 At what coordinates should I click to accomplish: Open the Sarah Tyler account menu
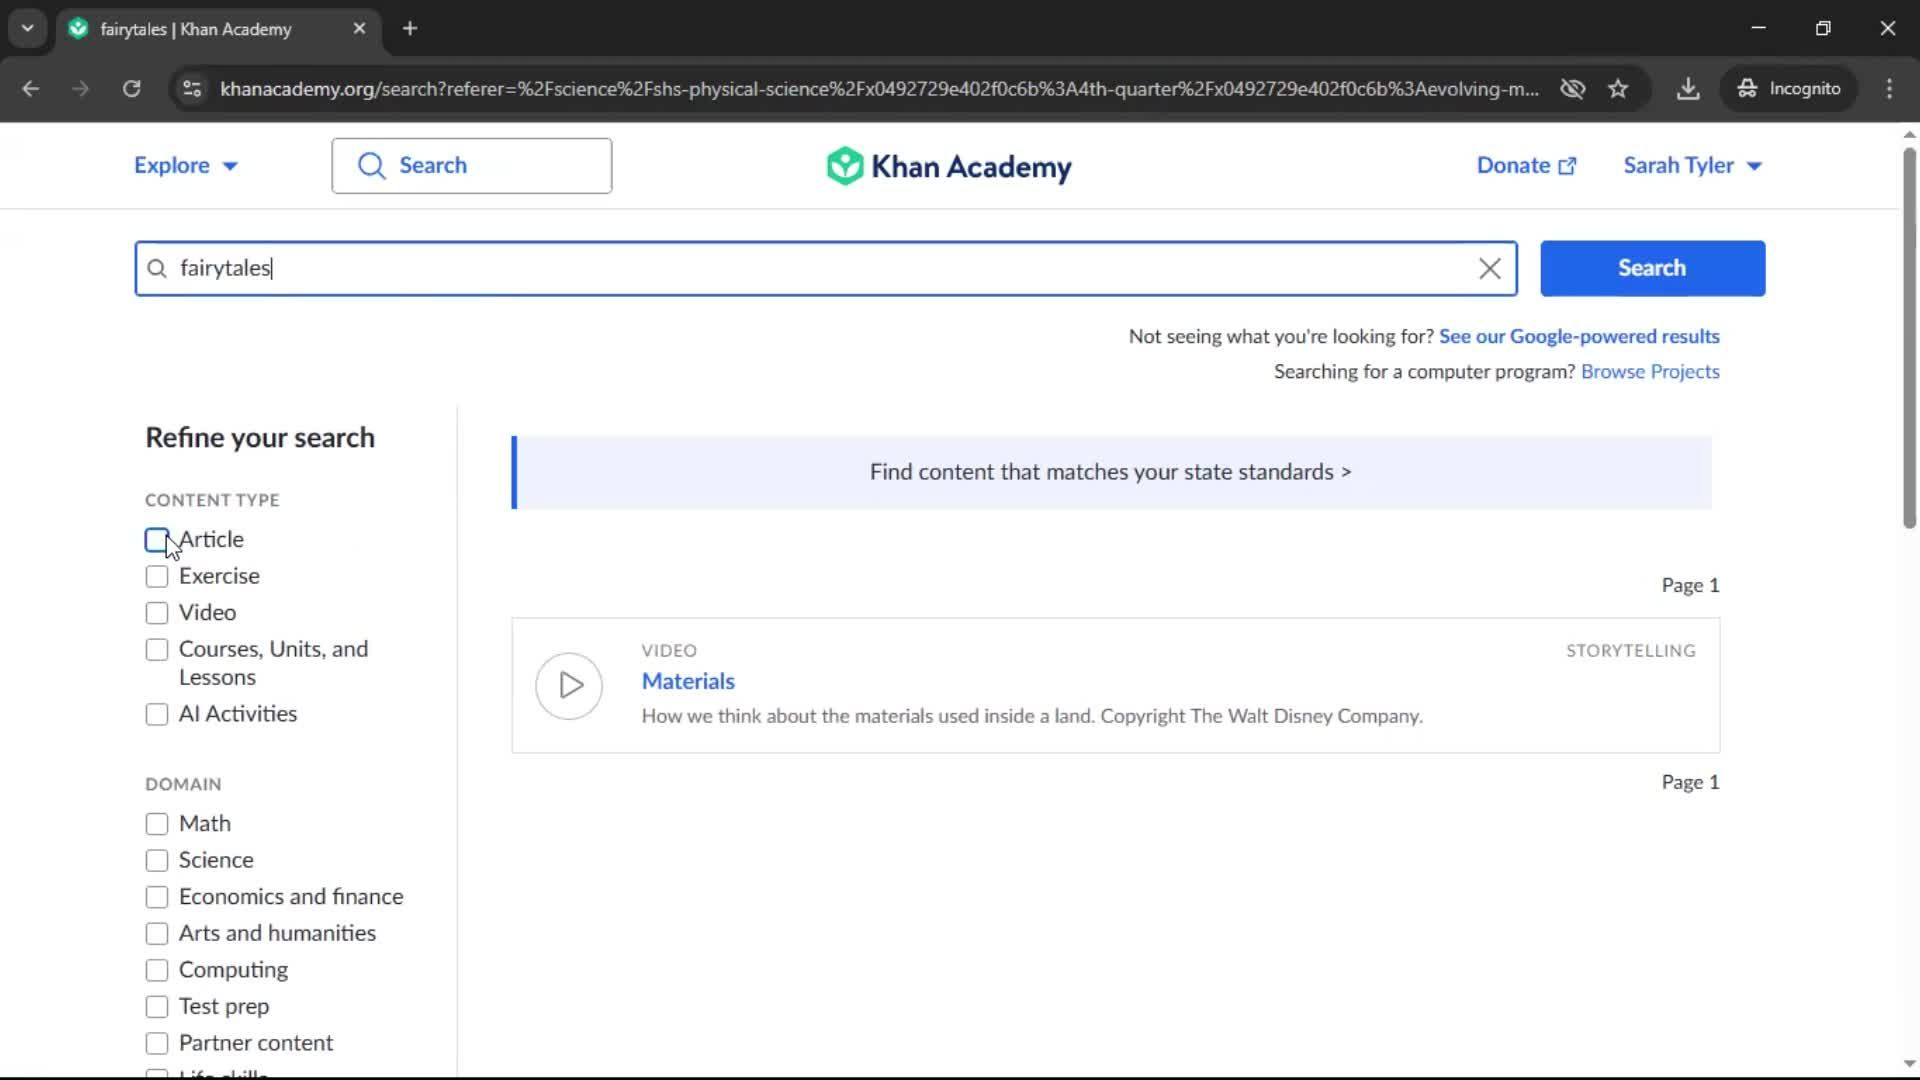click(1692, 166)
